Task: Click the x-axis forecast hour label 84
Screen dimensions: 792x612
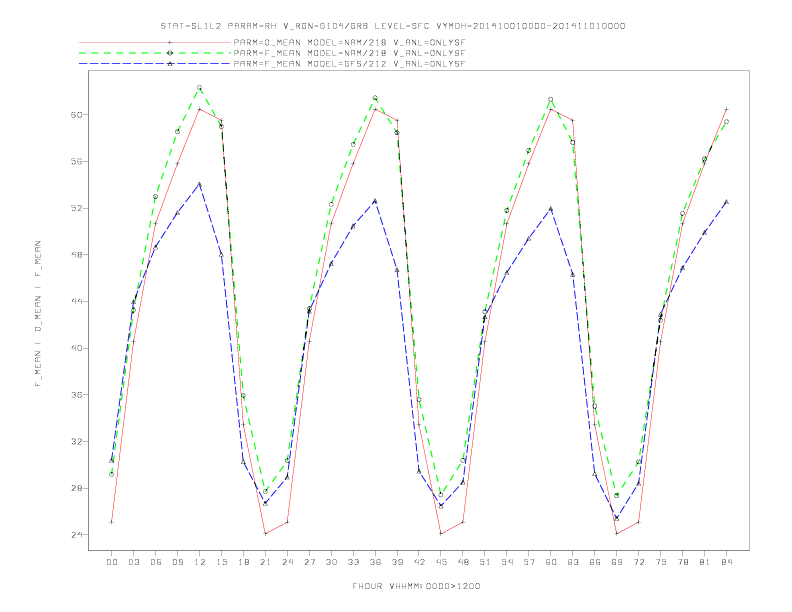Action: [726, 562]
